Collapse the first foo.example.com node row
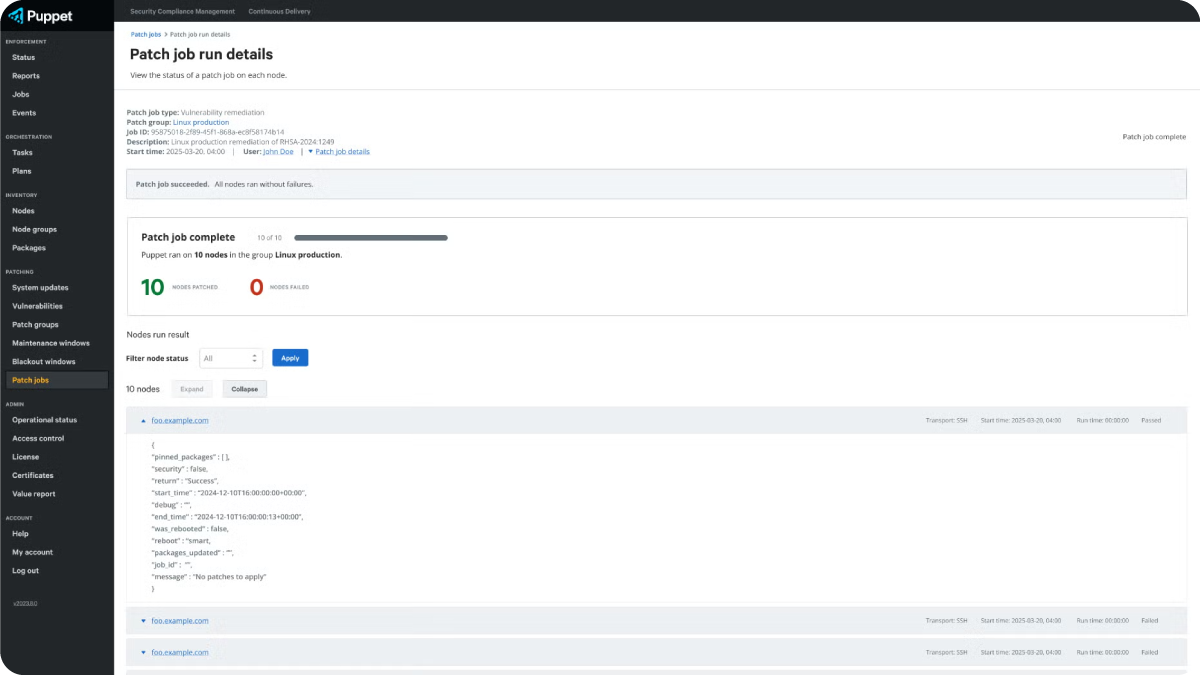The width and height of the screenshot is (1200, 675). click(x=143, y=421)
